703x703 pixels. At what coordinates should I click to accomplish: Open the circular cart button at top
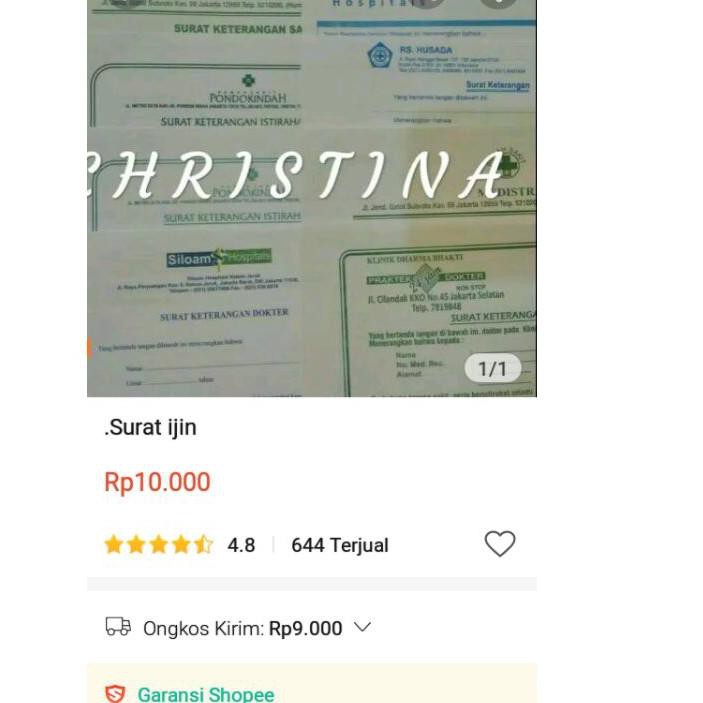coord(427,3)
